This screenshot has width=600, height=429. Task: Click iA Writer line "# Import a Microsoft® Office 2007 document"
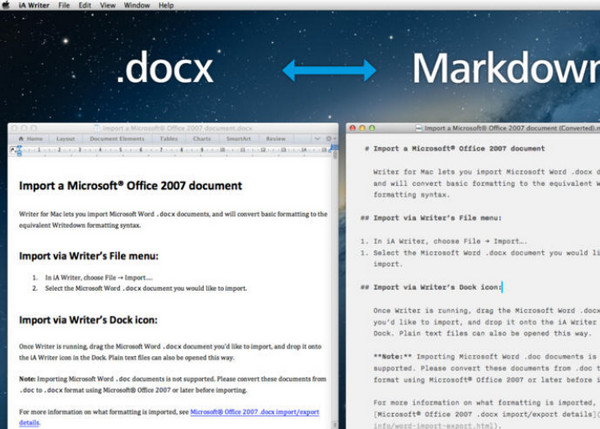pyautogui.click(x=455, y=148)
